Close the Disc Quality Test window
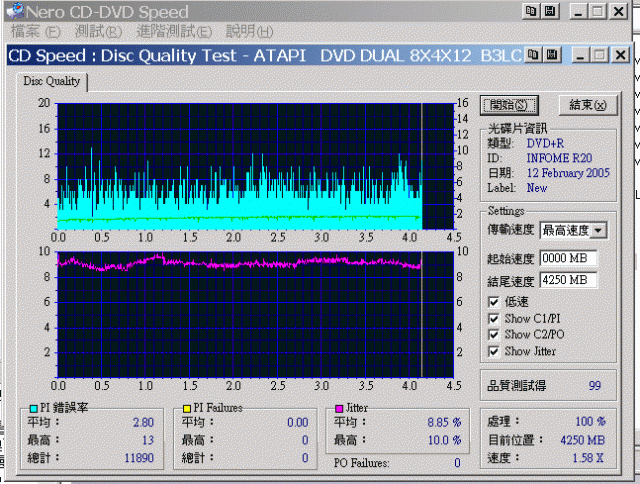640x484 pixels. coord(620,55)
